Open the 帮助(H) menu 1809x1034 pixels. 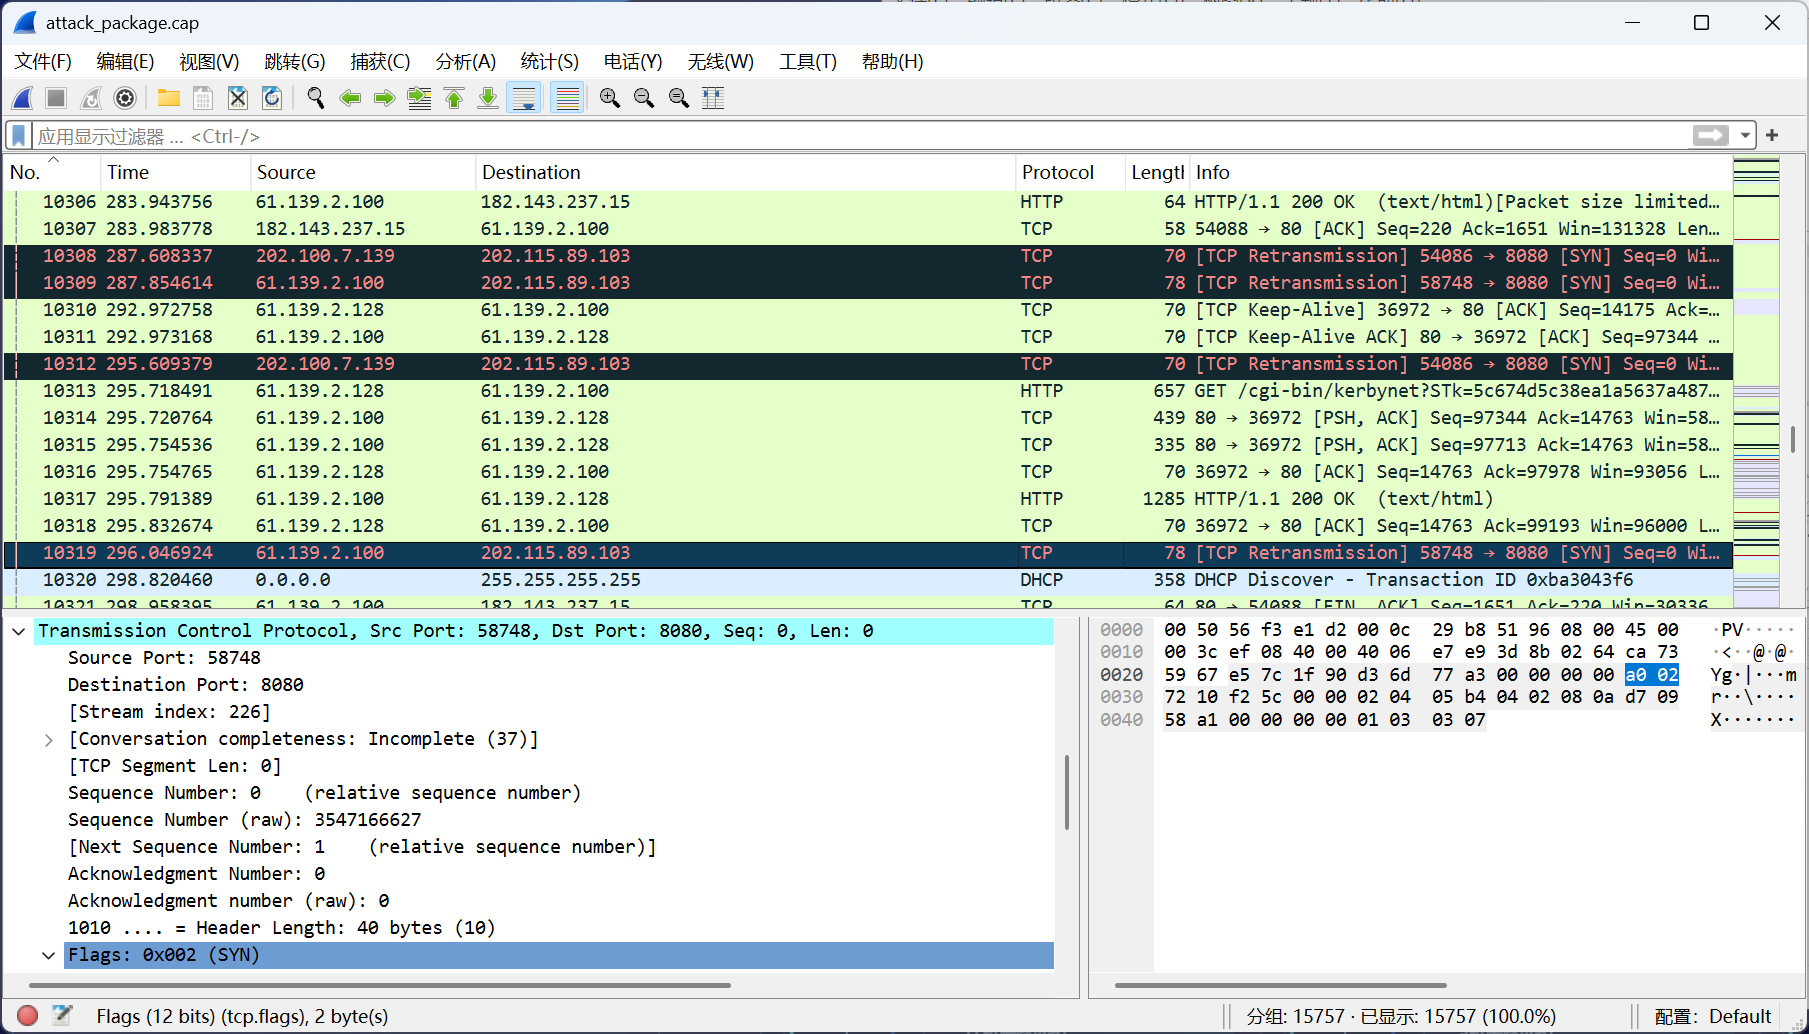click(892, 62)
